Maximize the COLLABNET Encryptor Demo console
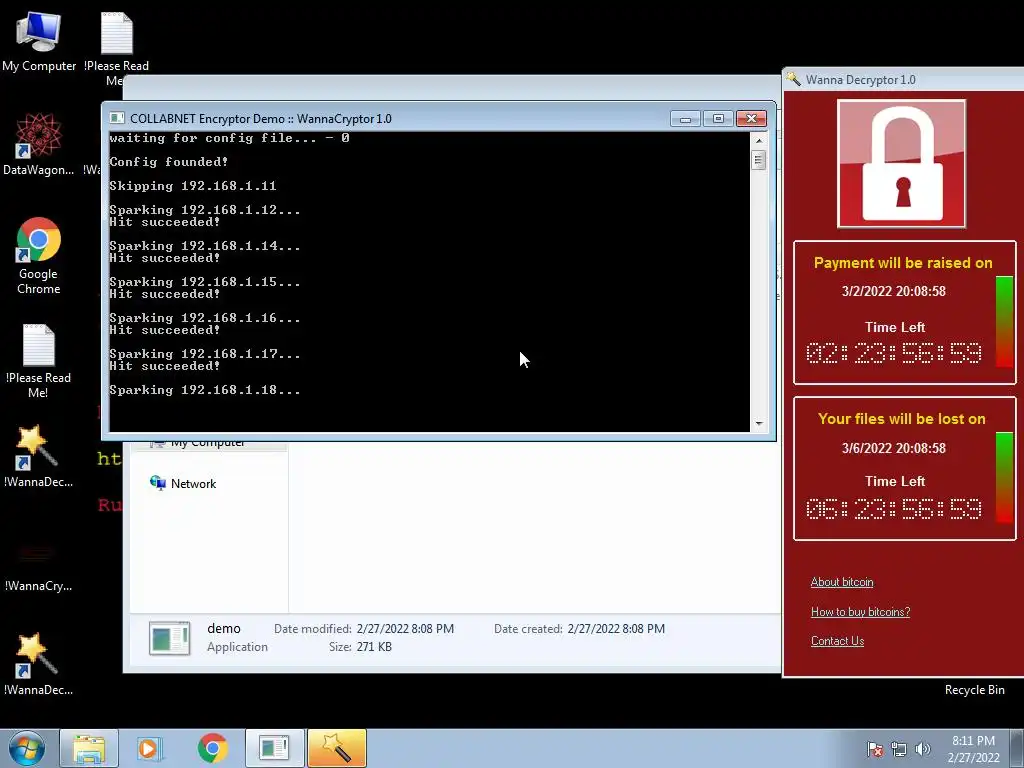This screenshot has height=768, width=1024. pyautogui.click(x=718, y=118)
